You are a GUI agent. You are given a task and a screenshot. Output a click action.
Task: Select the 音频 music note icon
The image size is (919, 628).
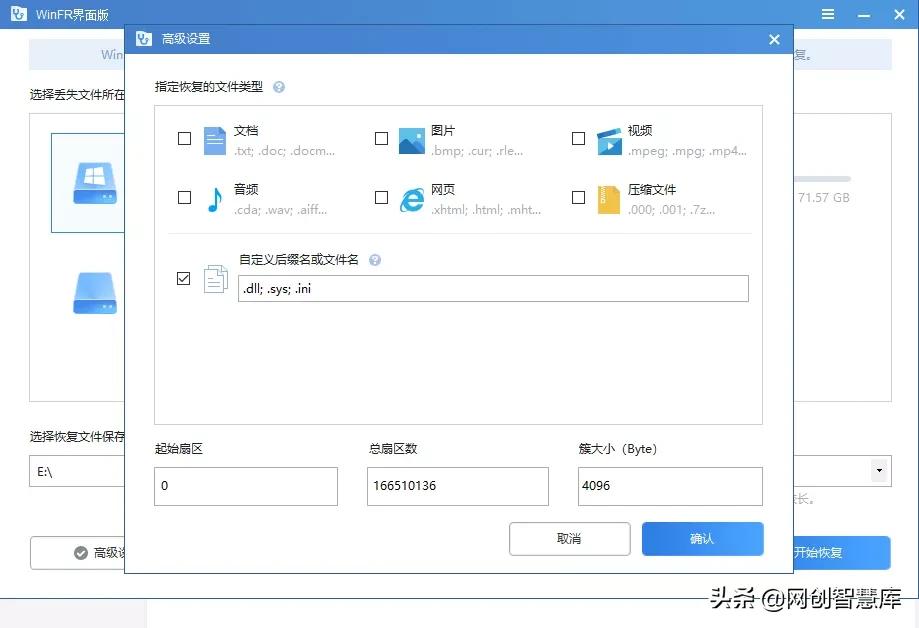[214, 198]
